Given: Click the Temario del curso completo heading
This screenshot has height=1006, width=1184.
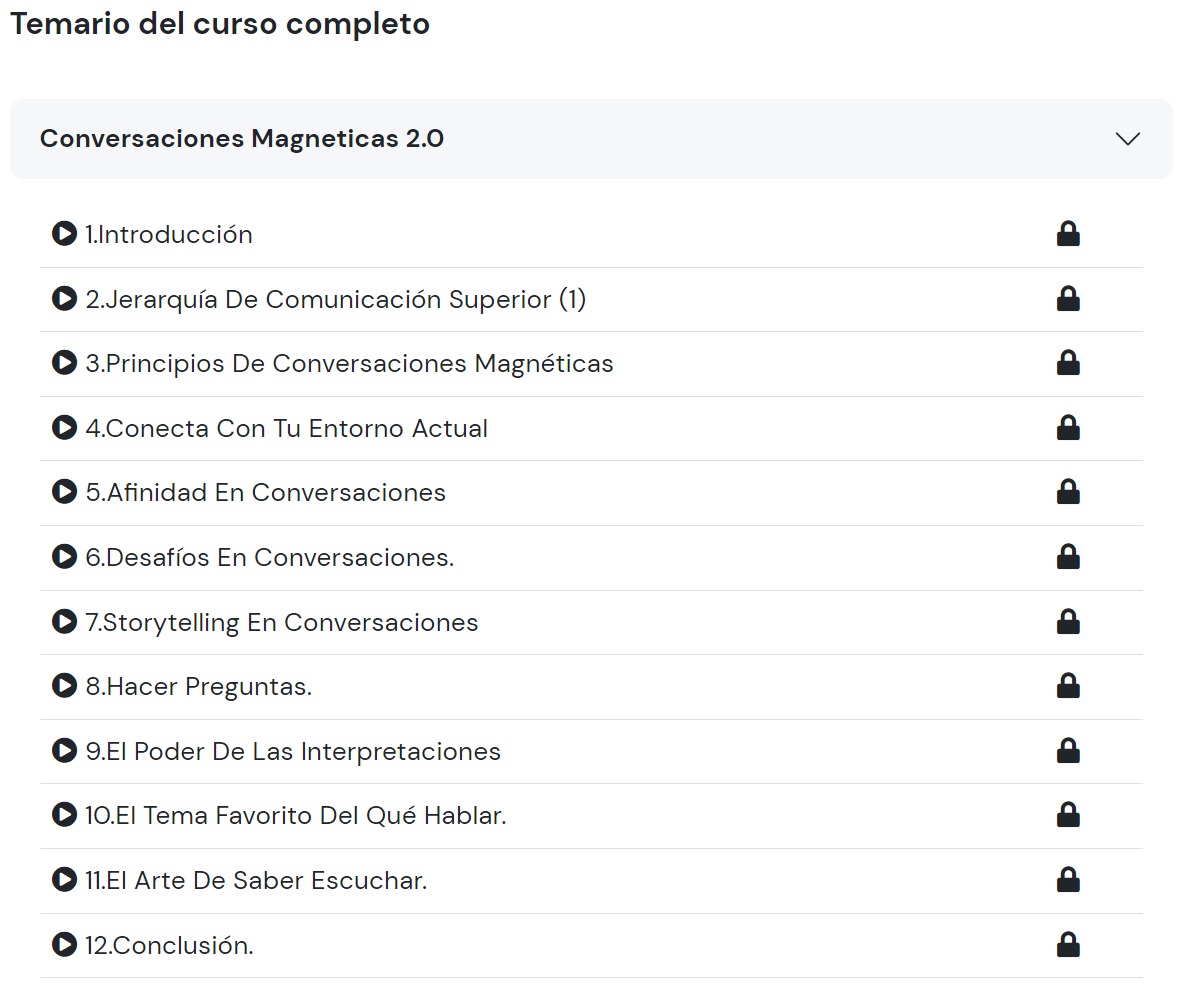Looking at the screenshot, I should pos(220,24).
